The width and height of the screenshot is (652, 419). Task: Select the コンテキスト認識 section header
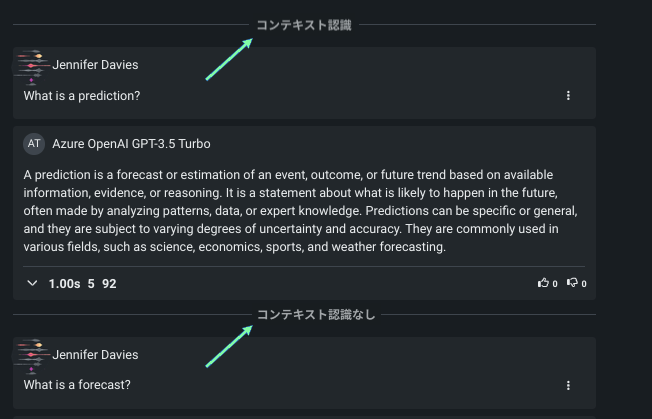coord(304,25)
